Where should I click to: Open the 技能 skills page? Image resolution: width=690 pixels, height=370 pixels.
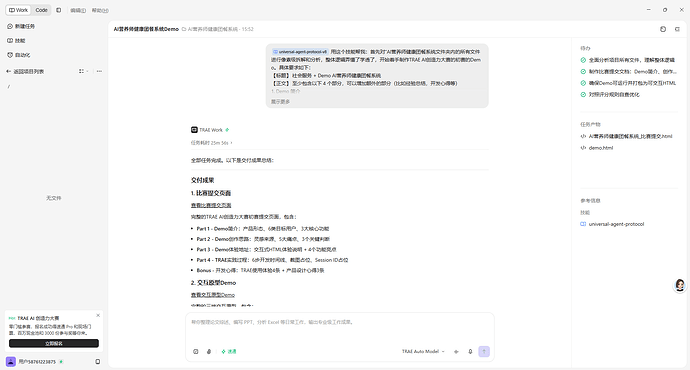pyautogui.click(x=16, y=40)
